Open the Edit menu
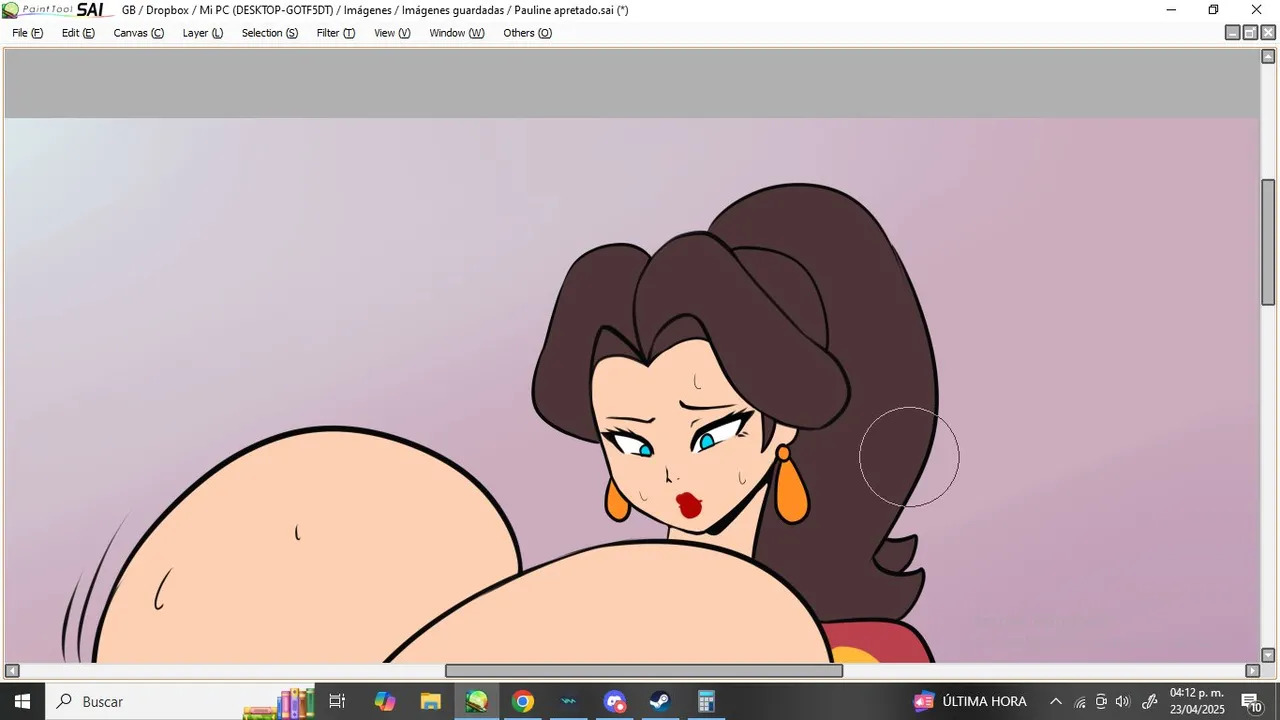Viewport: 1280px width, 720px height. click(78, 33)
